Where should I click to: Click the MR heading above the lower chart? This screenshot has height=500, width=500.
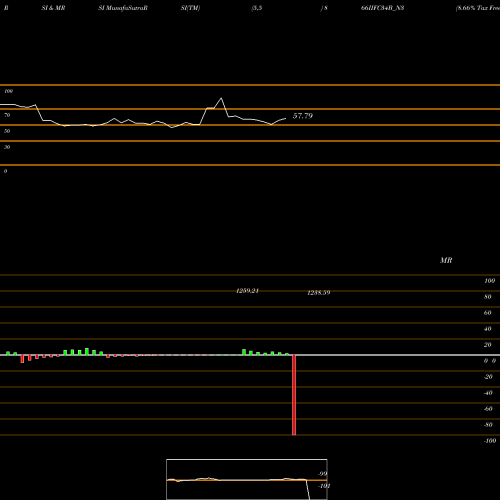pyautogui.click(x=446, y=260)
